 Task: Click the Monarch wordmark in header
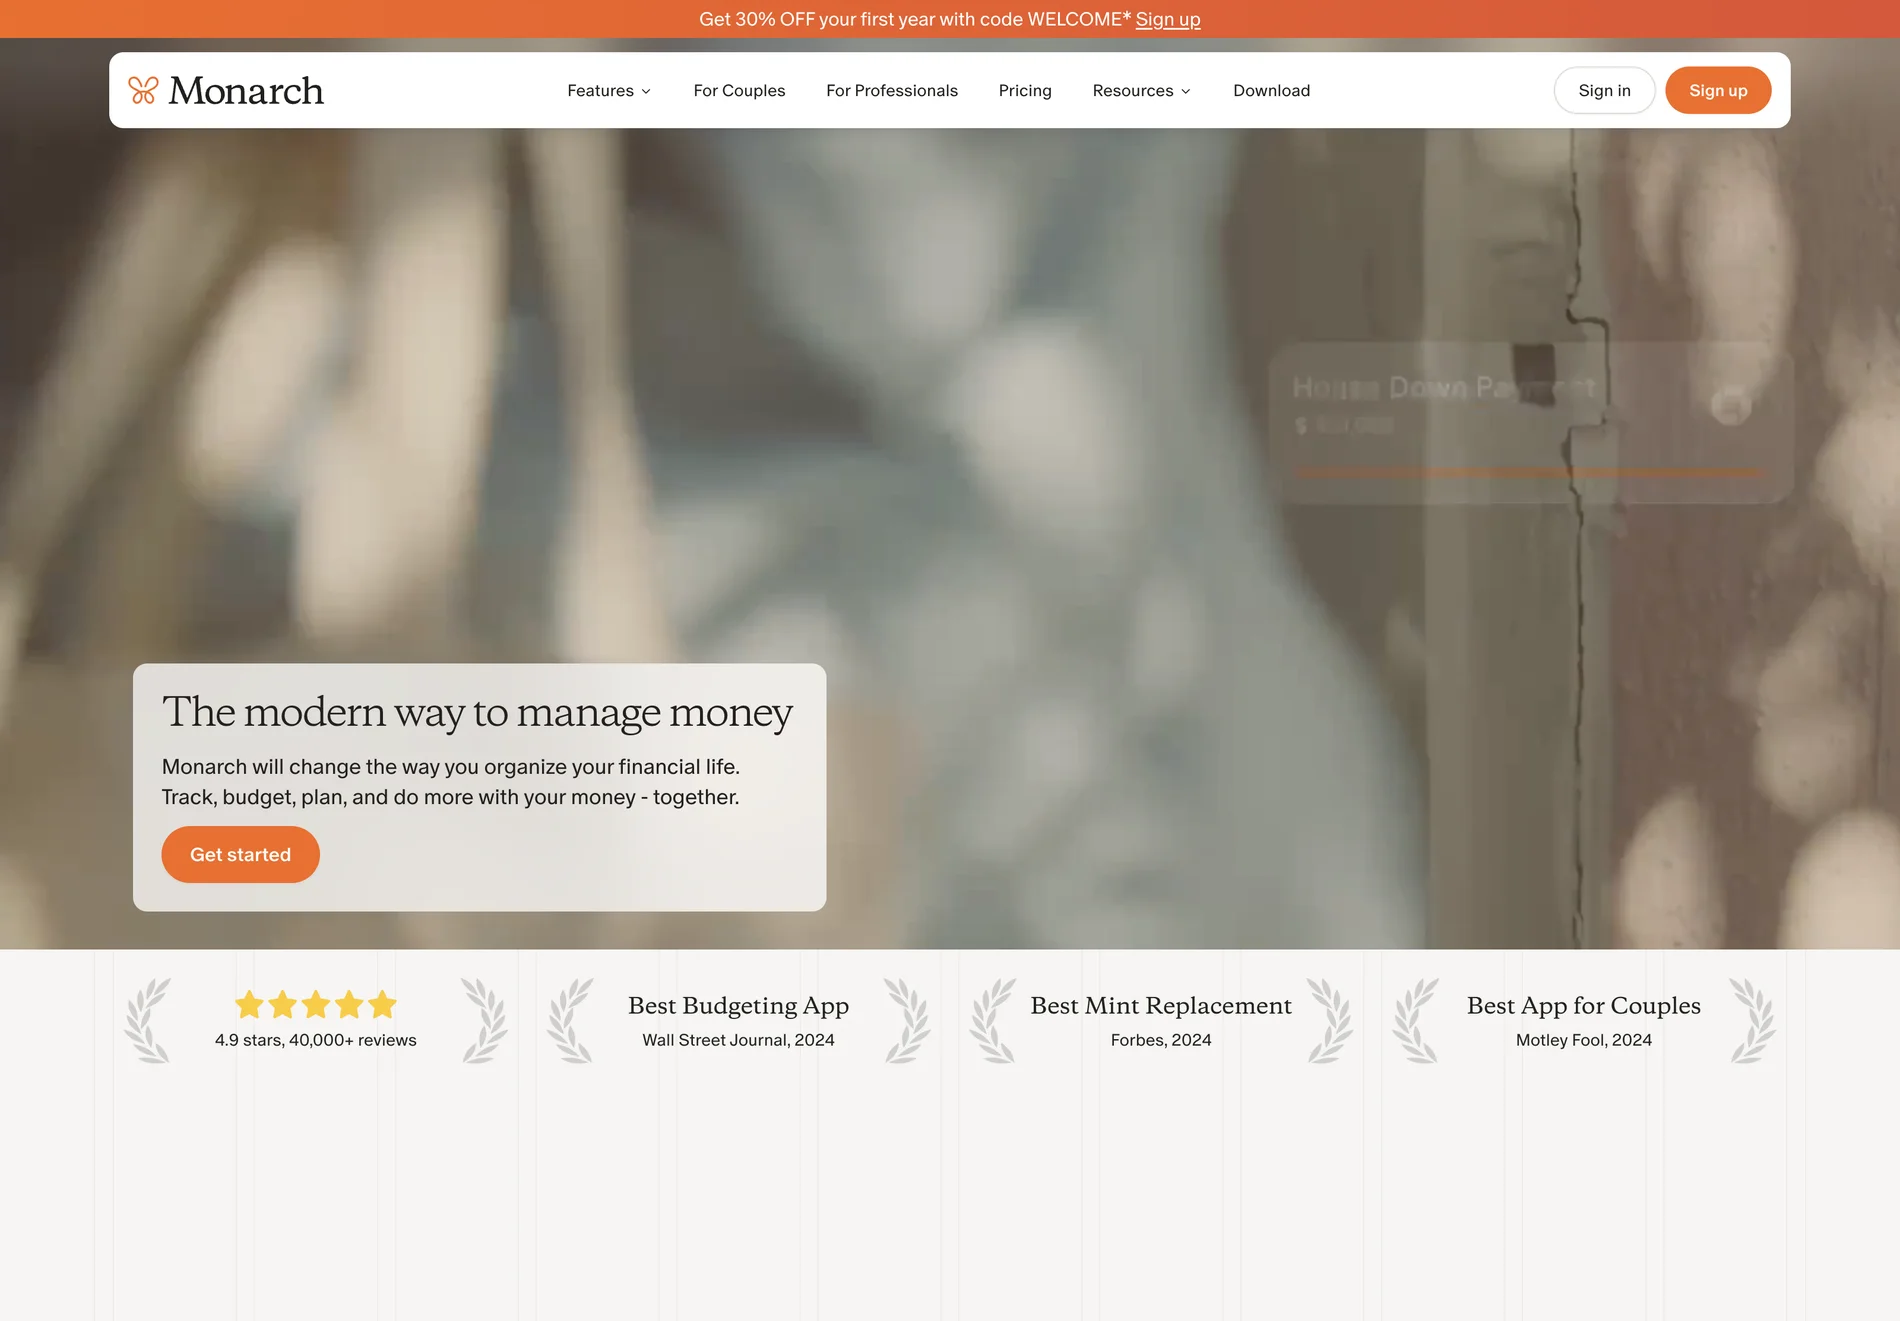point(246,91)
